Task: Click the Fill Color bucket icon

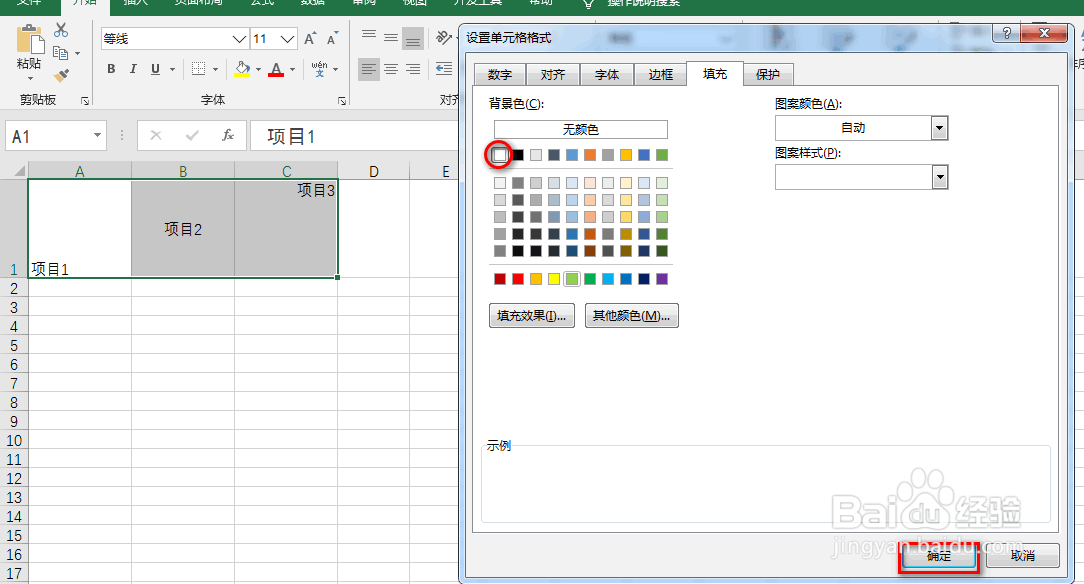Action: point(242,68)
